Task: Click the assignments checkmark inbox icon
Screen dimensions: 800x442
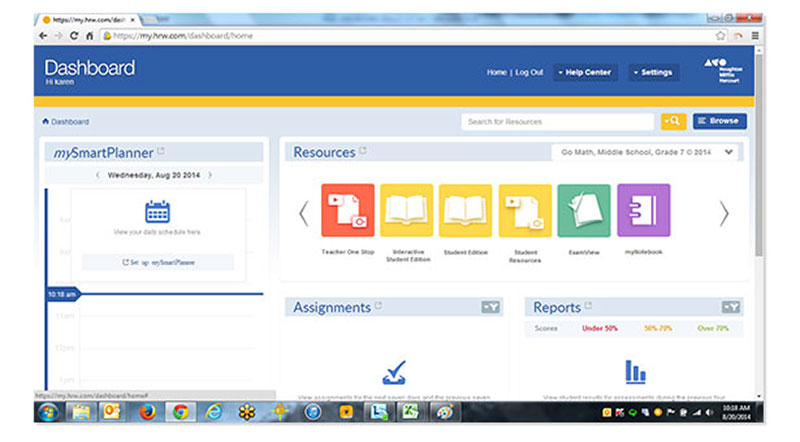Action: coord(394,373)
